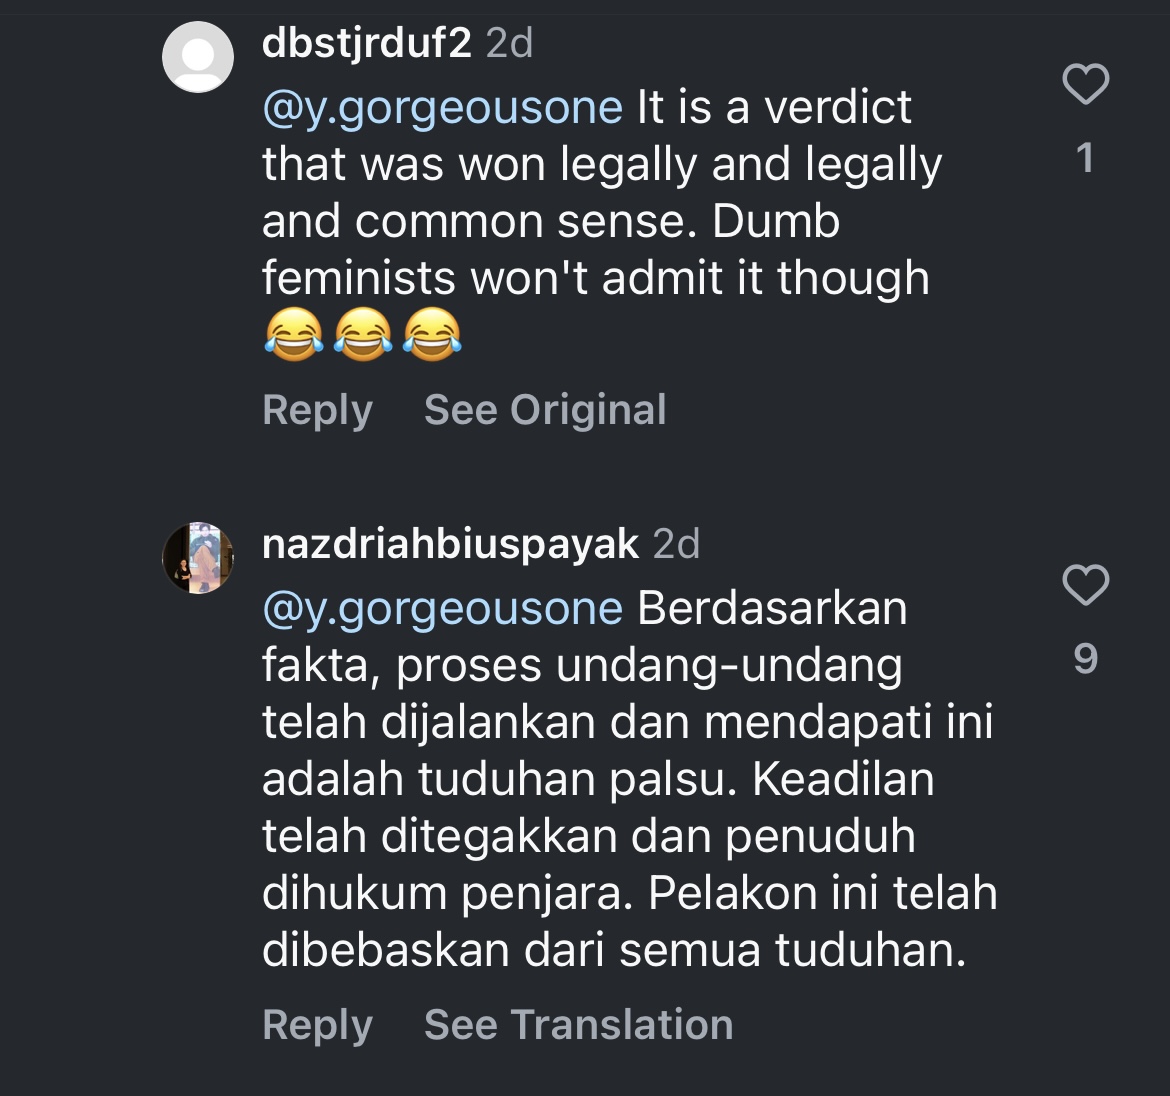1170x1096 pixels.
Task: Open the dbstjrduf2 username link
Action: pos(366,43)
